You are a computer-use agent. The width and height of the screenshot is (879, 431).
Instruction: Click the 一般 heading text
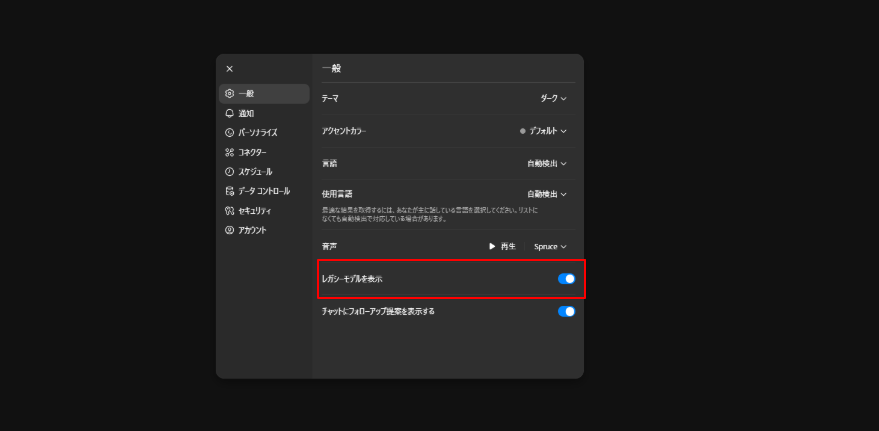click(331, 68)
